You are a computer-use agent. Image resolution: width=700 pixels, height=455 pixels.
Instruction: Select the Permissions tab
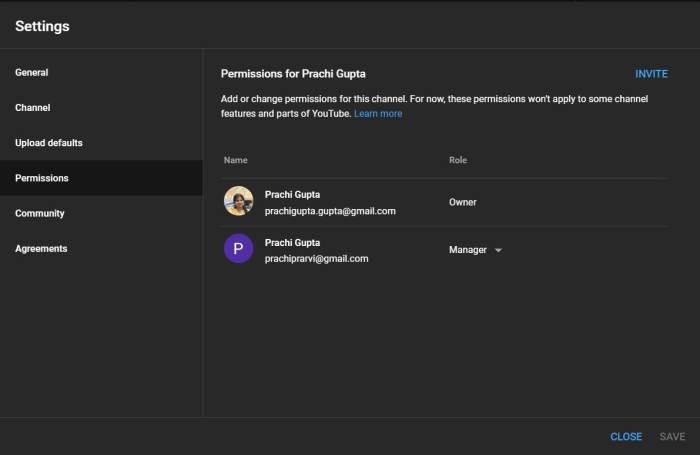pyautogui.click(x=42, y=178)
